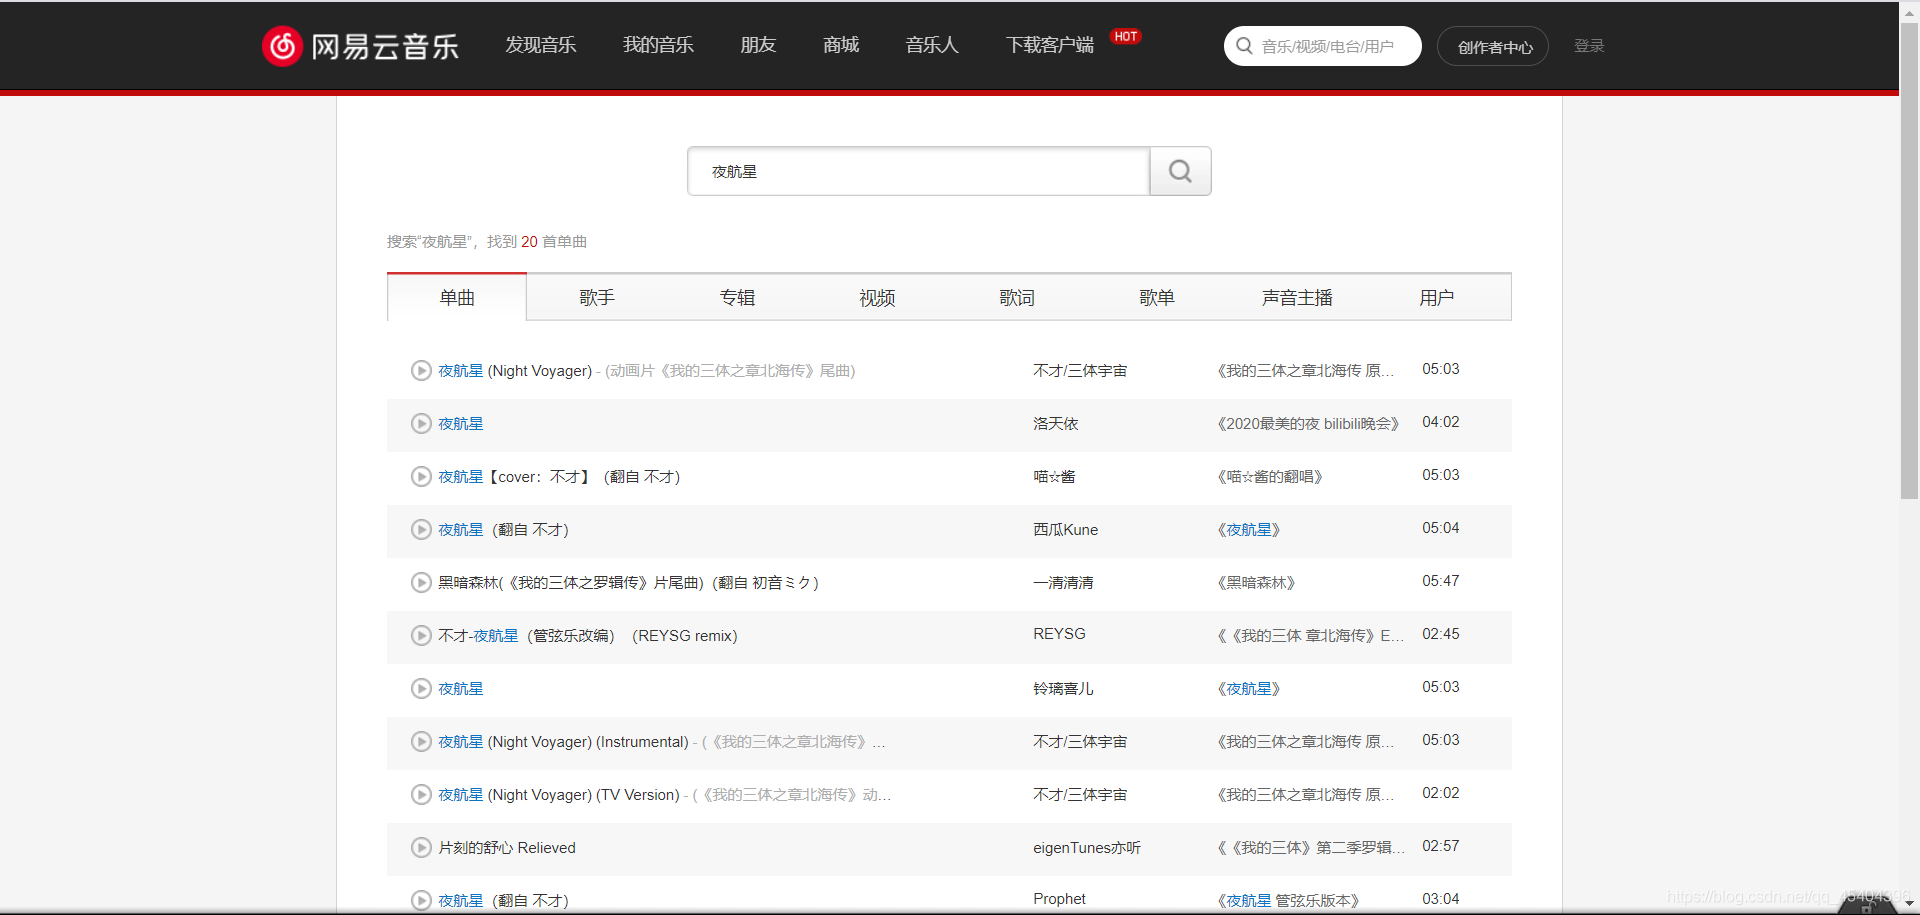
Task: Play 夜航星【cover：不才】by 喵☆酱
Action: click(x=421, y=477)
